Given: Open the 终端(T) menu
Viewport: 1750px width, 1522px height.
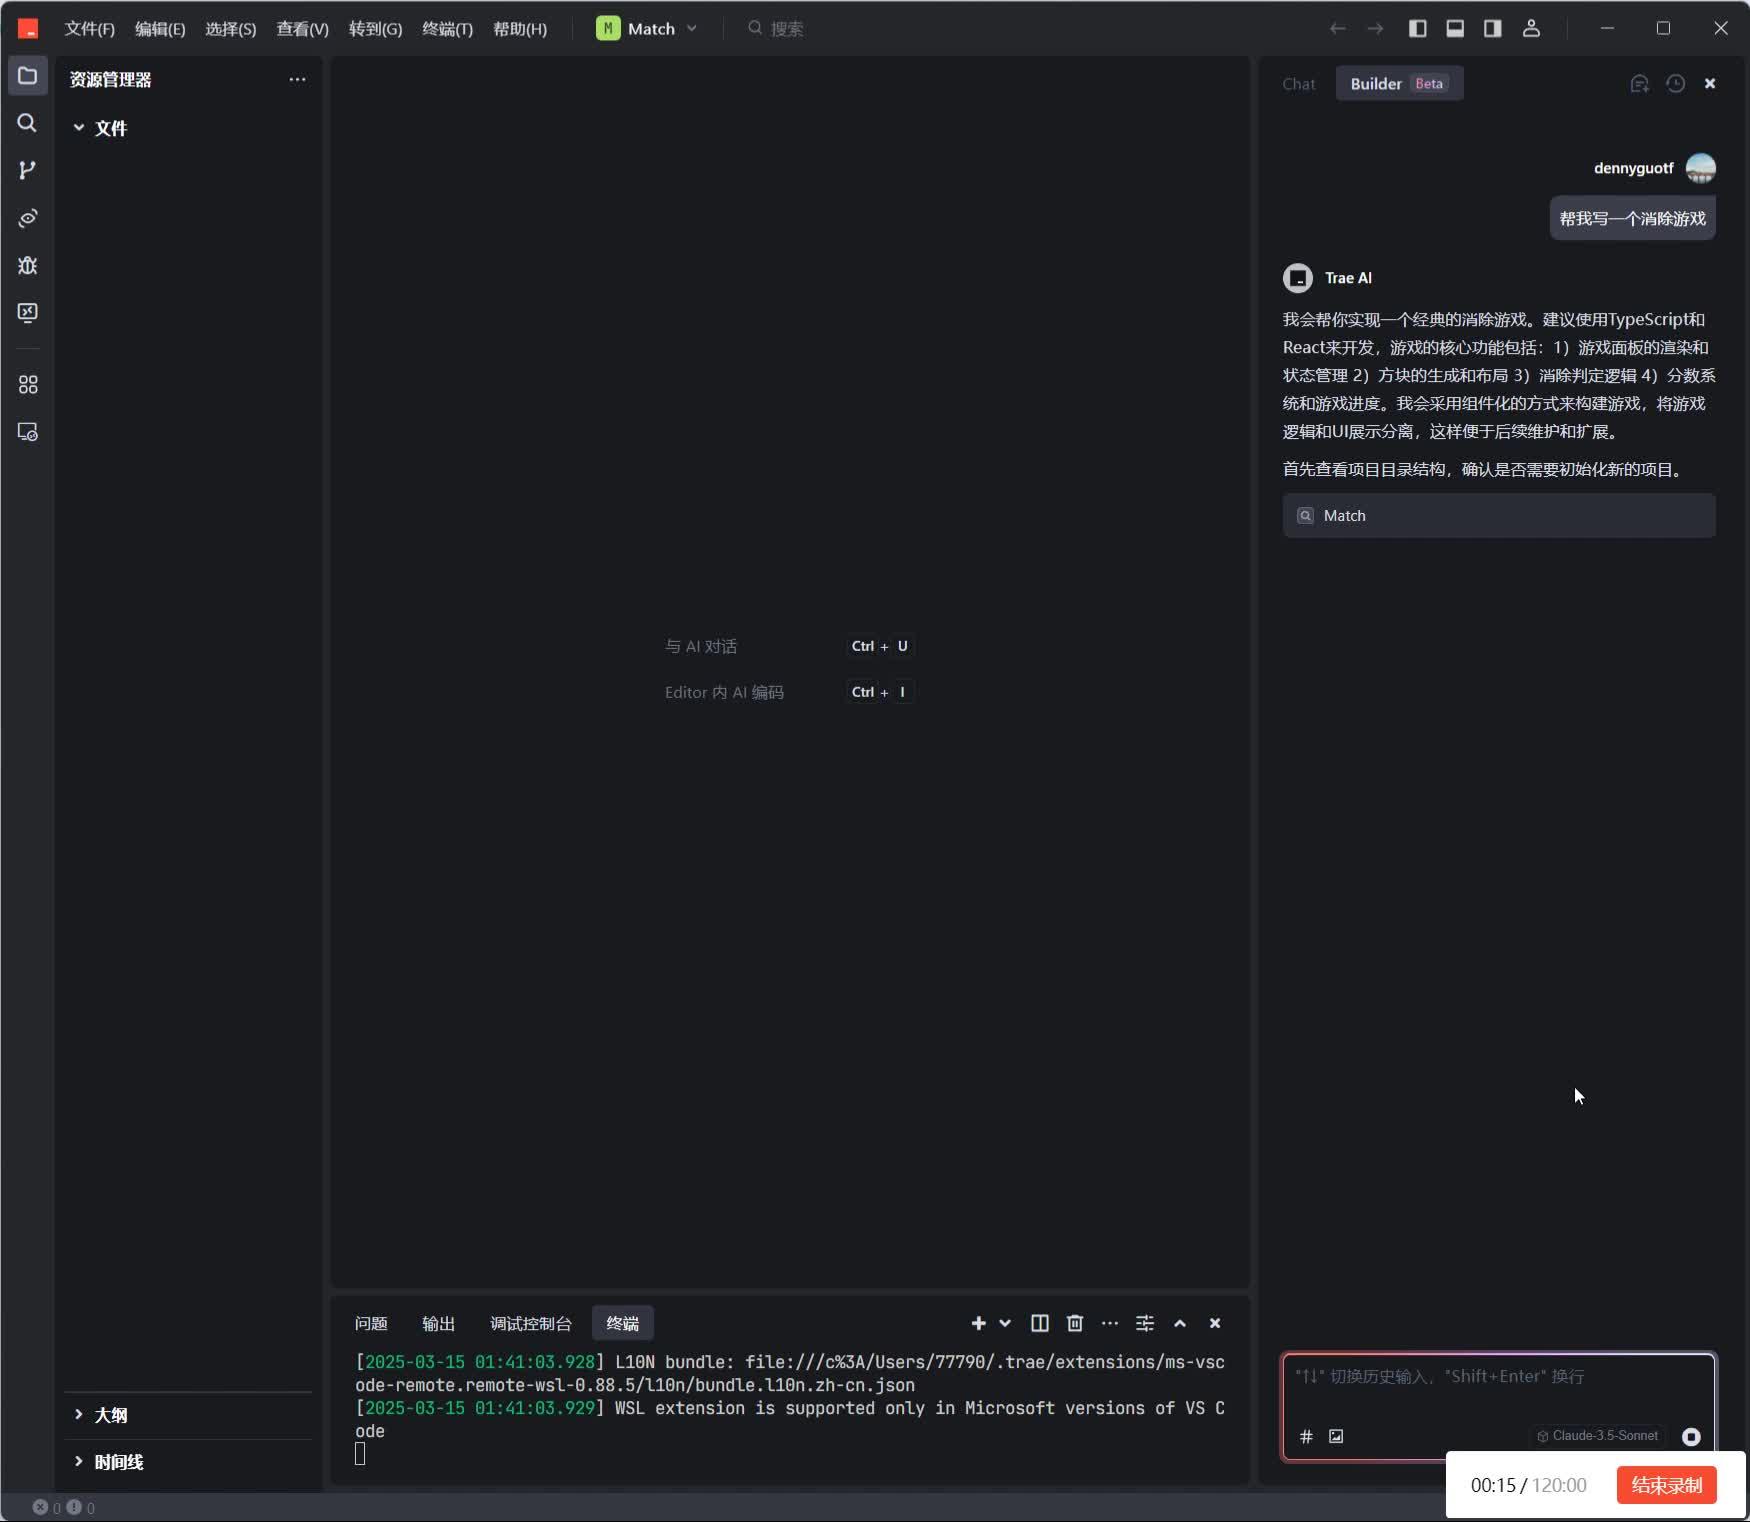Looking at the screenshot, I should [446, 29].
